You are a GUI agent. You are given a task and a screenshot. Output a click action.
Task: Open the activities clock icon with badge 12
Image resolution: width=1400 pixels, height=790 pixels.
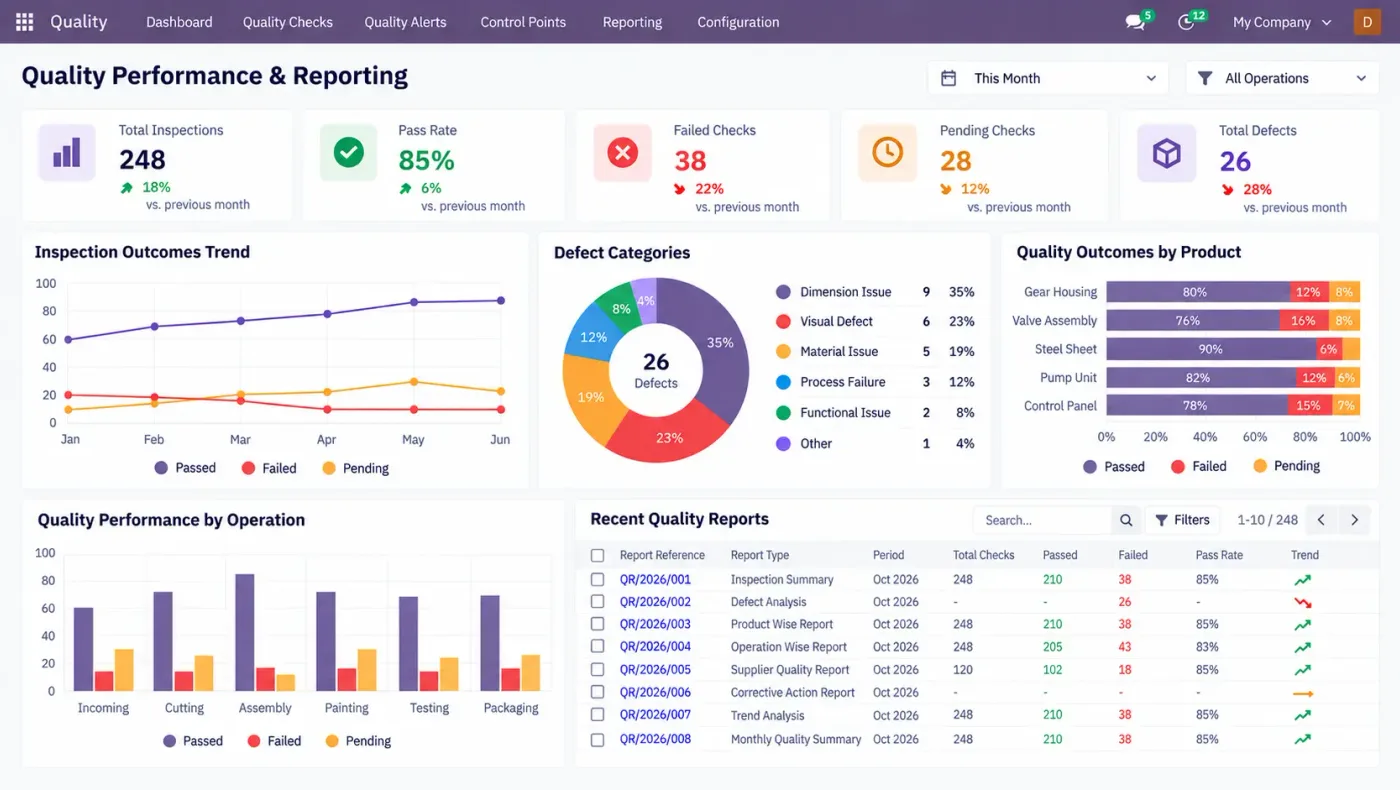point(1187,22)
